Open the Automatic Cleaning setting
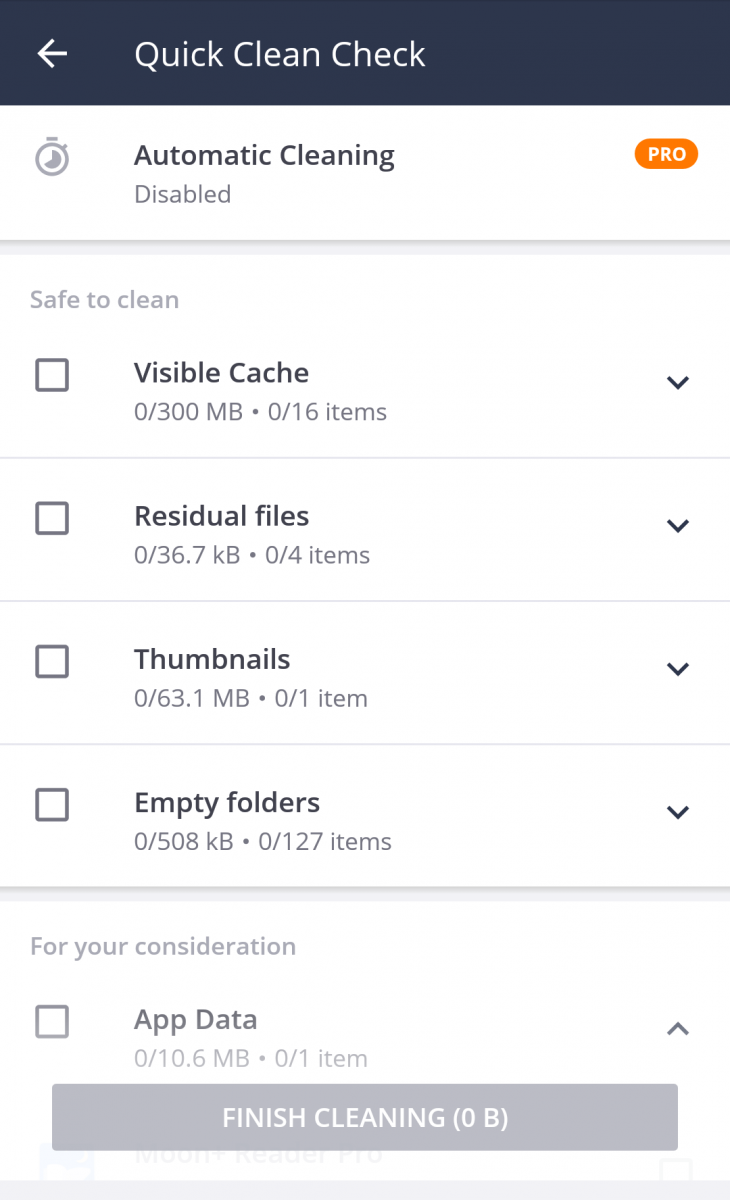Screen dimensions: 730x1200 (264, 156)
